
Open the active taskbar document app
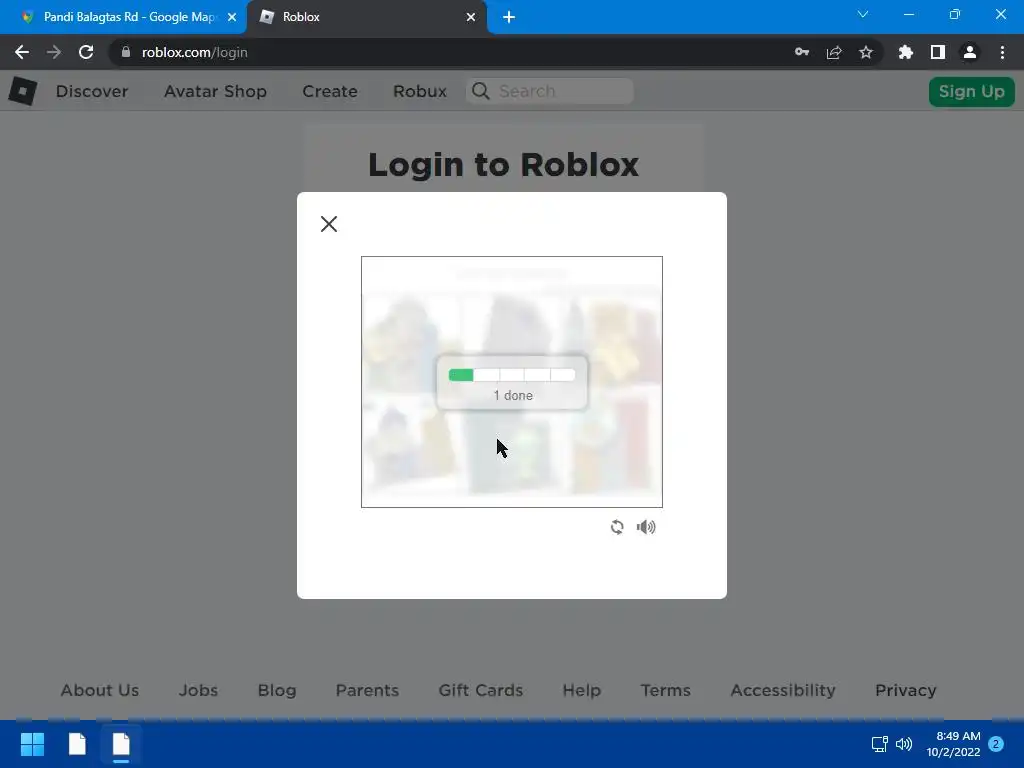(x=121, y=744)
